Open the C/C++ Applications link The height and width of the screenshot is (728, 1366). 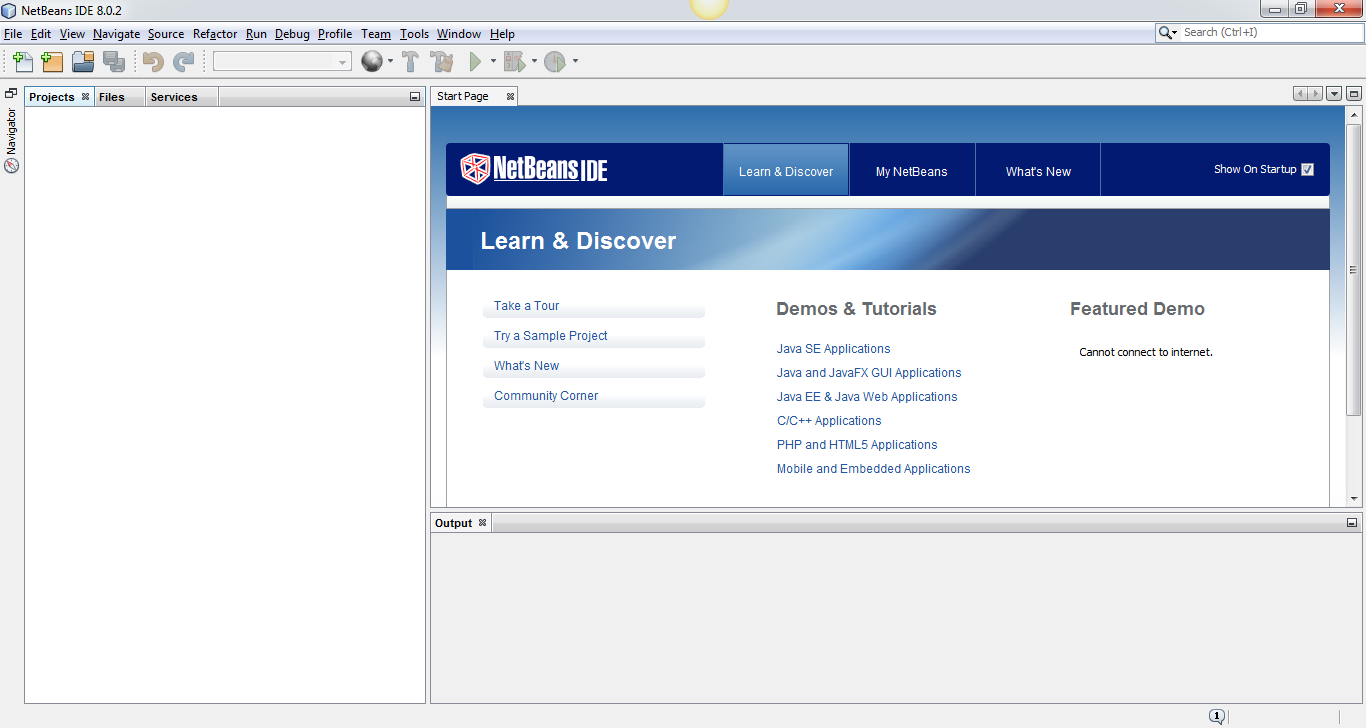click(829, 421)
